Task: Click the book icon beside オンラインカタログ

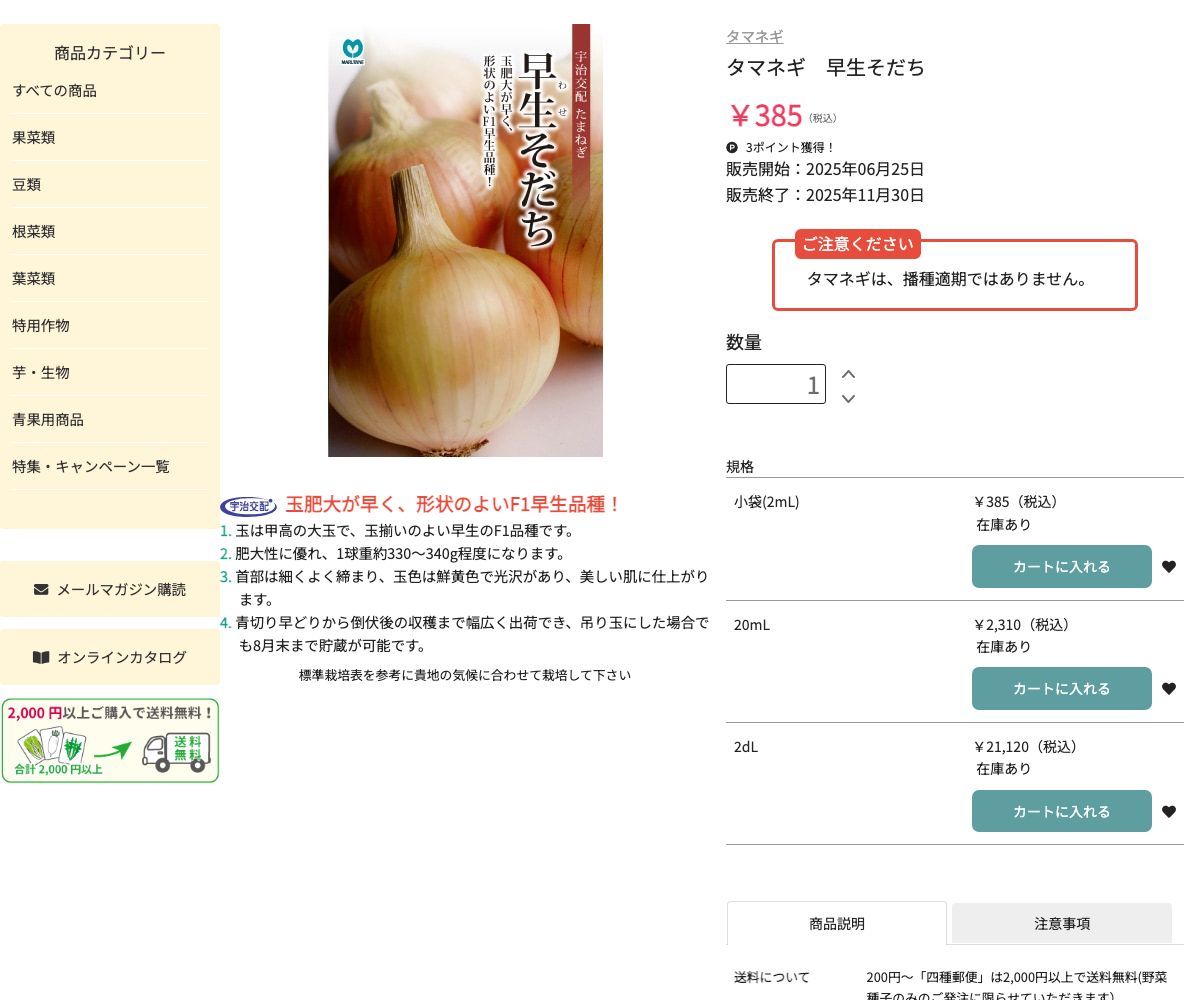Action: [41, 657]
